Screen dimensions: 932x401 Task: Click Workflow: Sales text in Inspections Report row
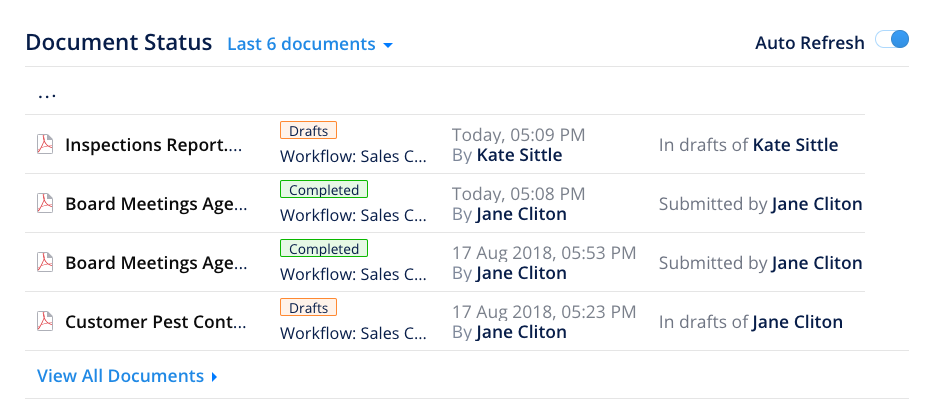353,156
